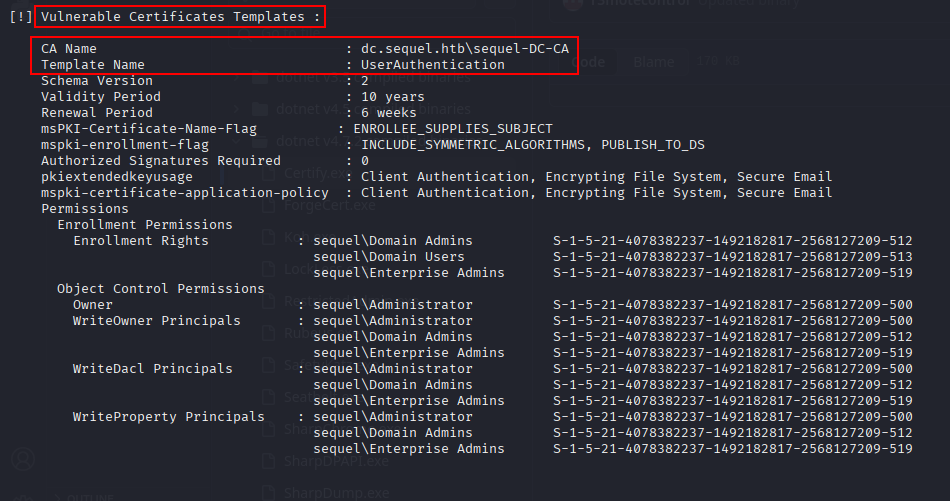Click the 'Owner' label
The height and width of the screenshot is (501, 950).
tap(93, 305)
